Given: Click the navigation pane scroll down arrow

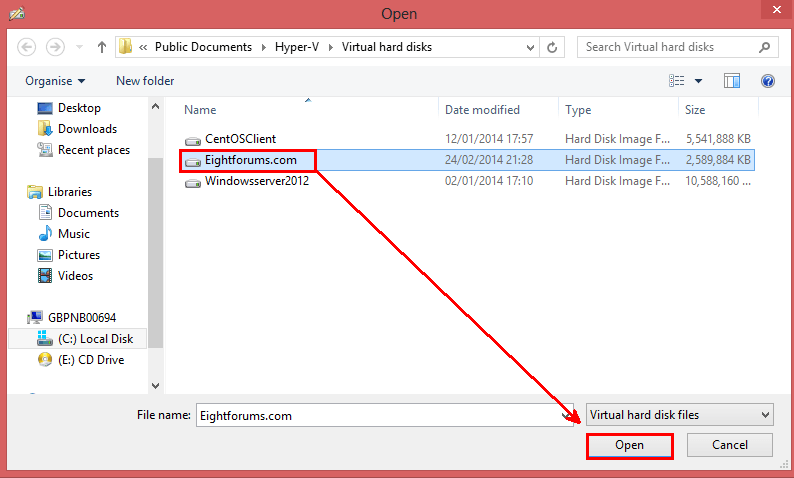Looking at the screenshot, I should pyautogui.click(x=155, y=385).
